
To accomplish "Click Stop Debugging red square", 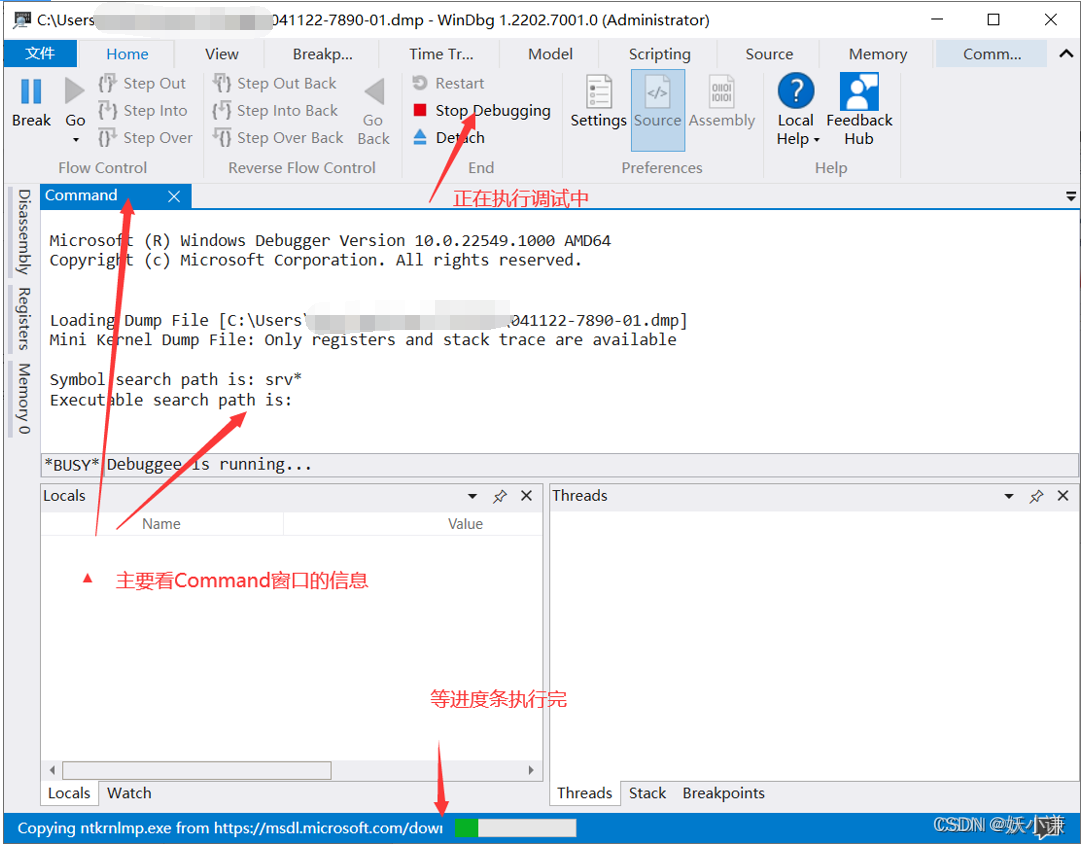I will pyautogui.click(x=420, y=110).
